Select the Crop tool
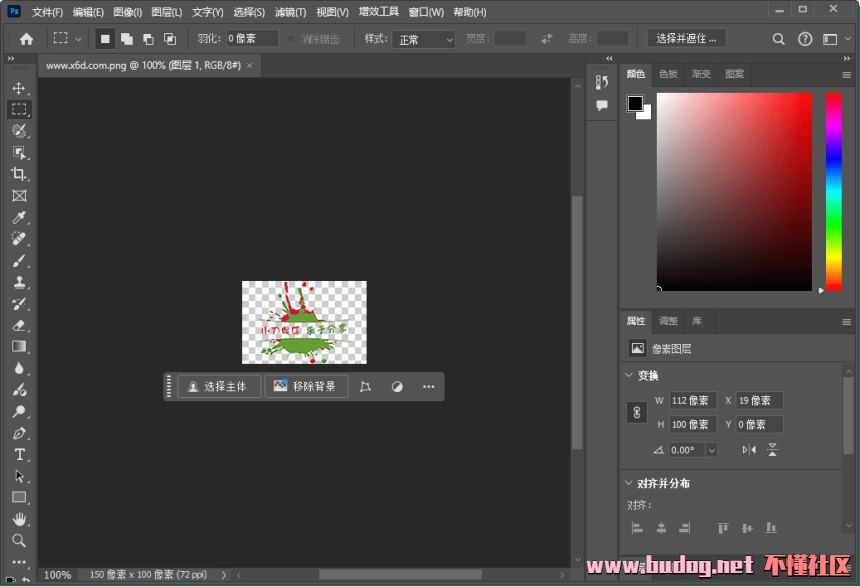 19,174
